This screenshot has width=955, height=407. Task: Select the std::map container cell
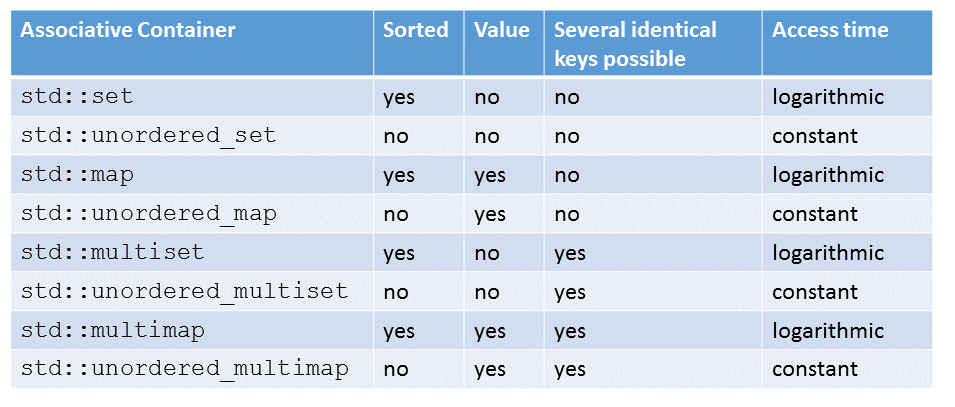pyautogui.click(x=77, y=175)
